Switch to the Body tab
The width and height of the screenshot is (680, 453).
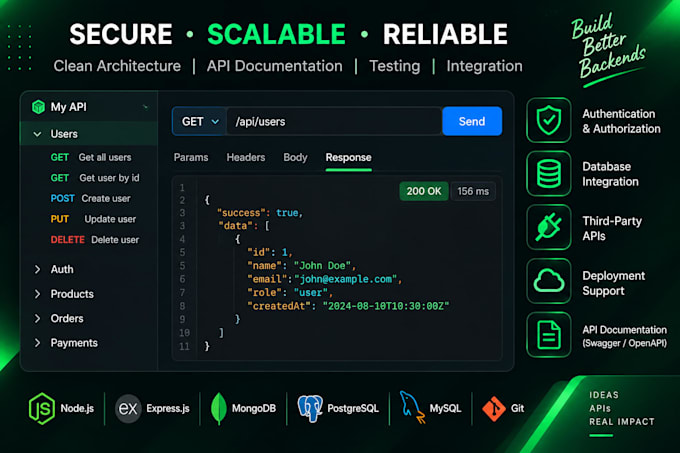[295, 157]
